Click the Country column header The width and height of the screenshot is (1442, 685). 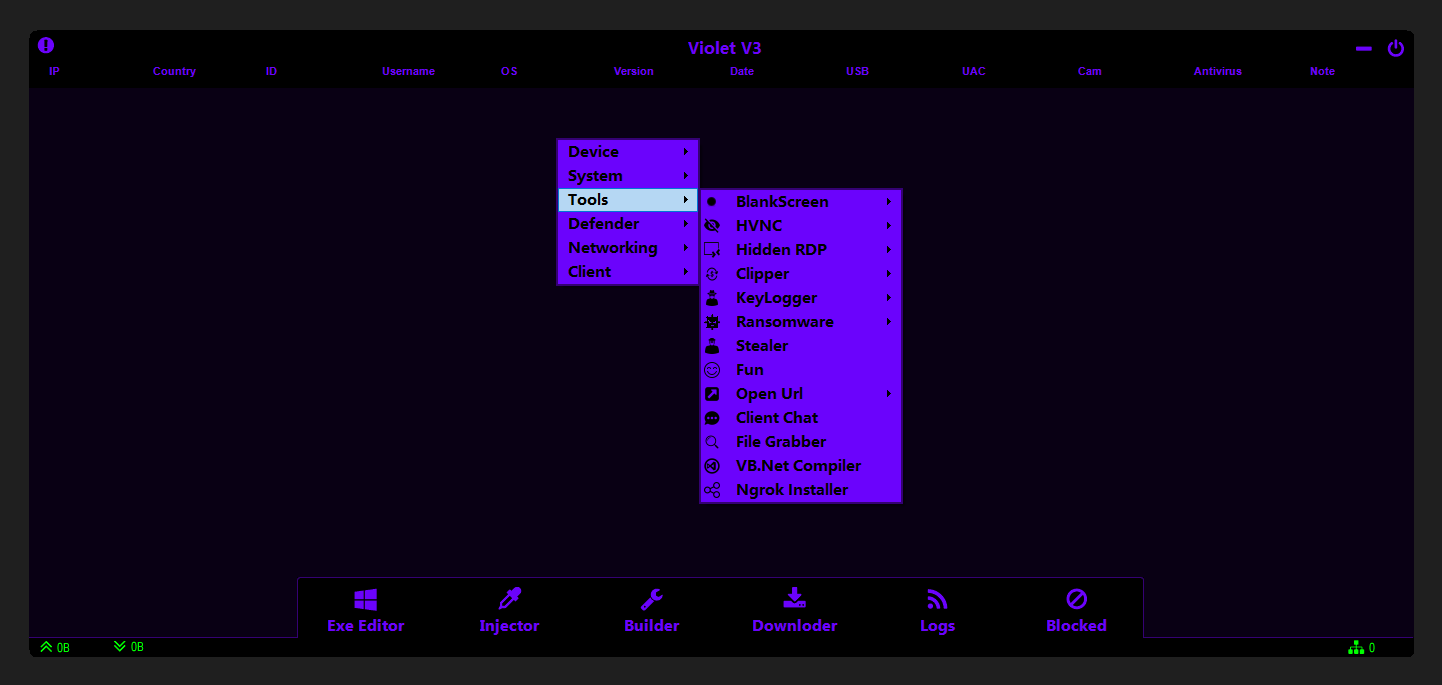(174, 72)
